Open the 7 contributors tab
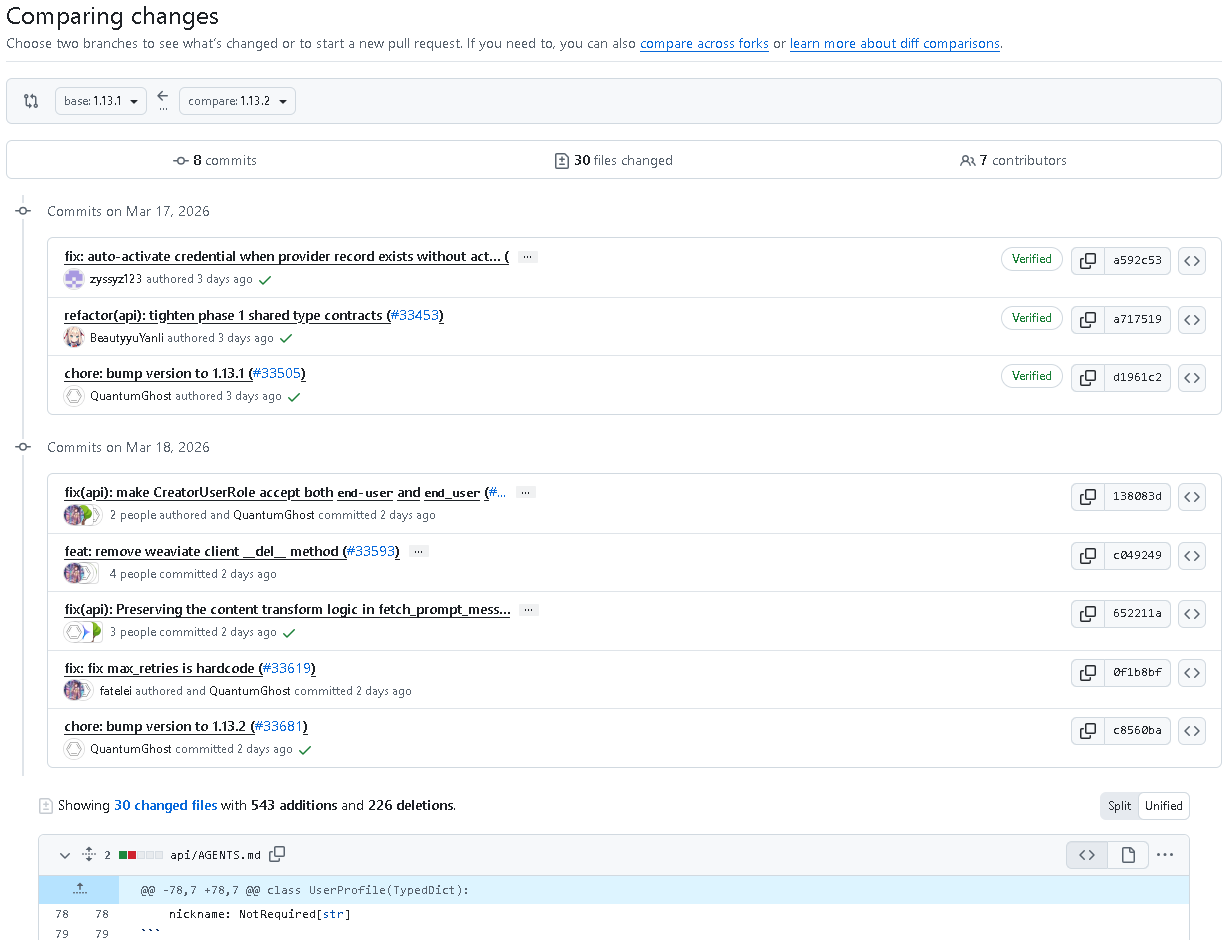 point(1013,160)
